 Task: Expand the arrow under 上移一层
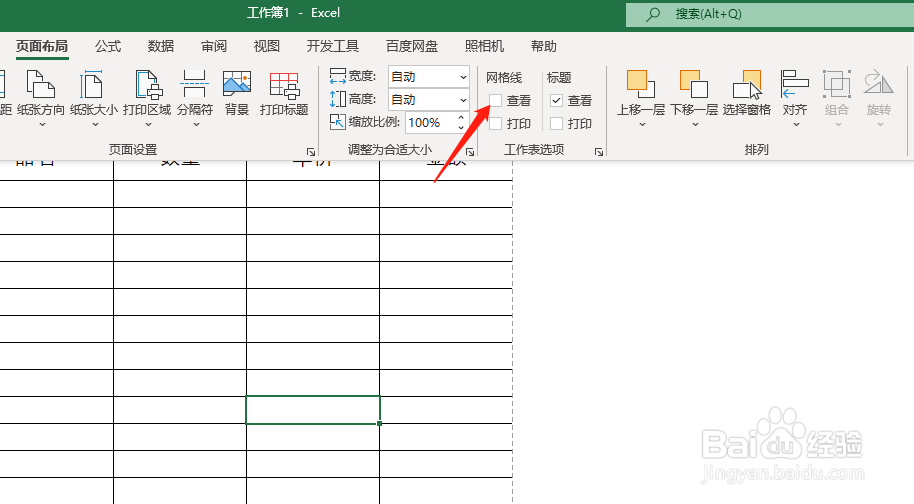(642, 124)
